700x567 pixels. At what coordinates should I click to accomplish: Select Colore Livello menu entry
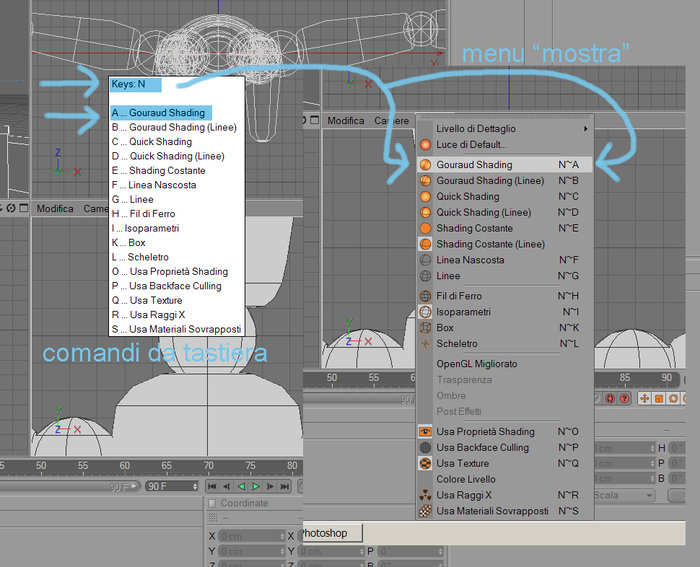[x=505, y=479]
